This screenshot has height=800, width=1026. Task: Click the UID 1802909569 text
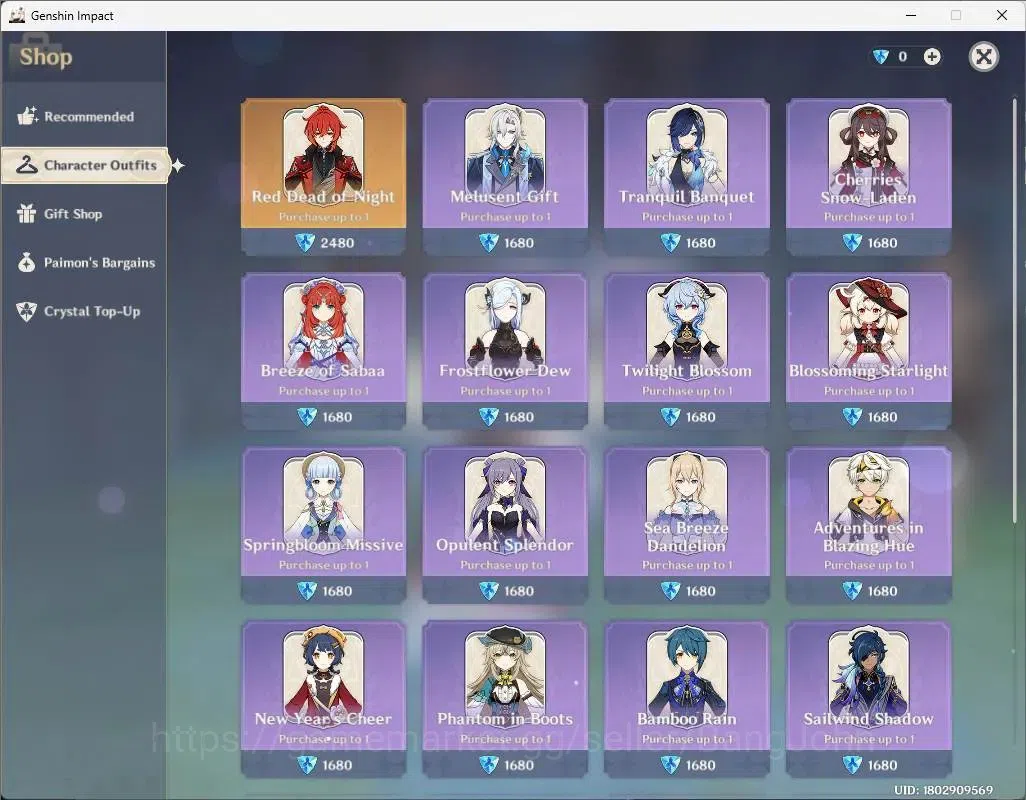coord(944,790)
